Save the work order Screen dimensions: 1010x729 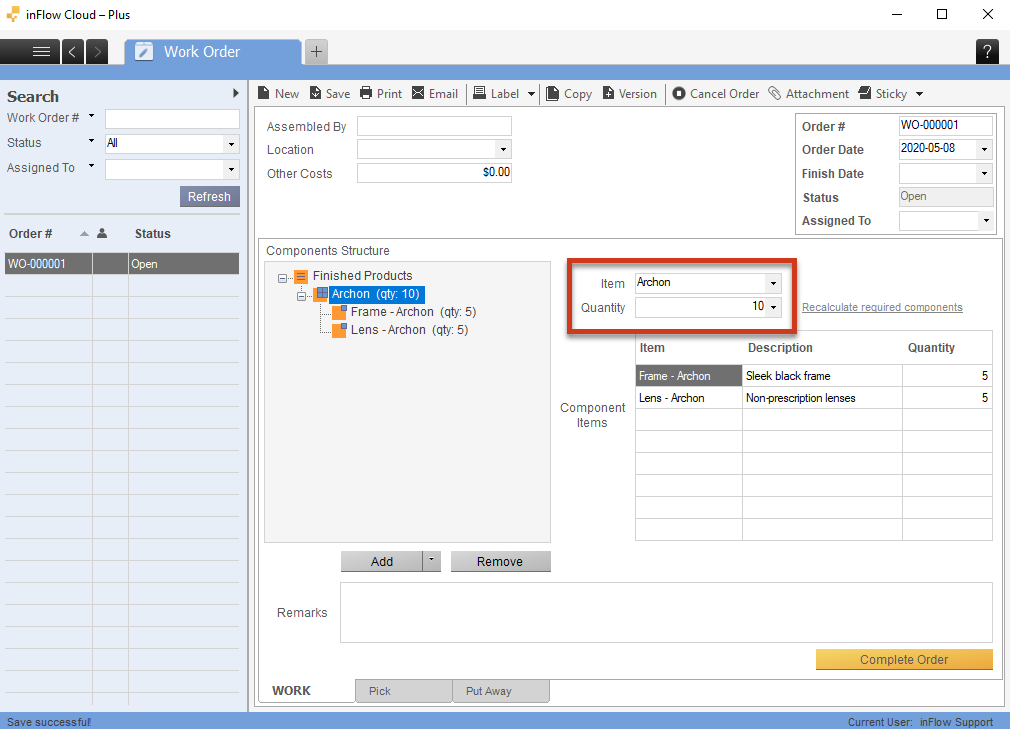pyautogui.click(x=330, y=93)
